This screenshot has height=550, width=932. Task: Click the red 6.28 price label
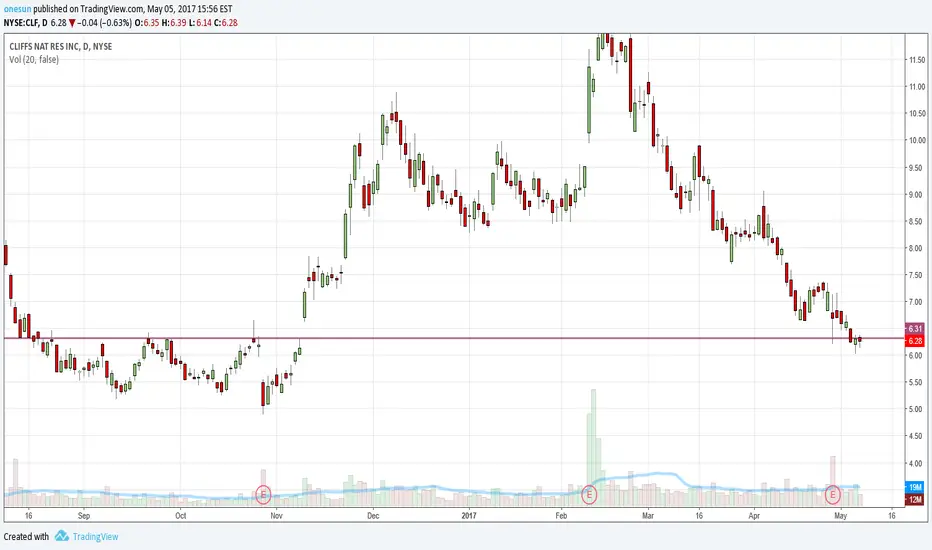915,341
